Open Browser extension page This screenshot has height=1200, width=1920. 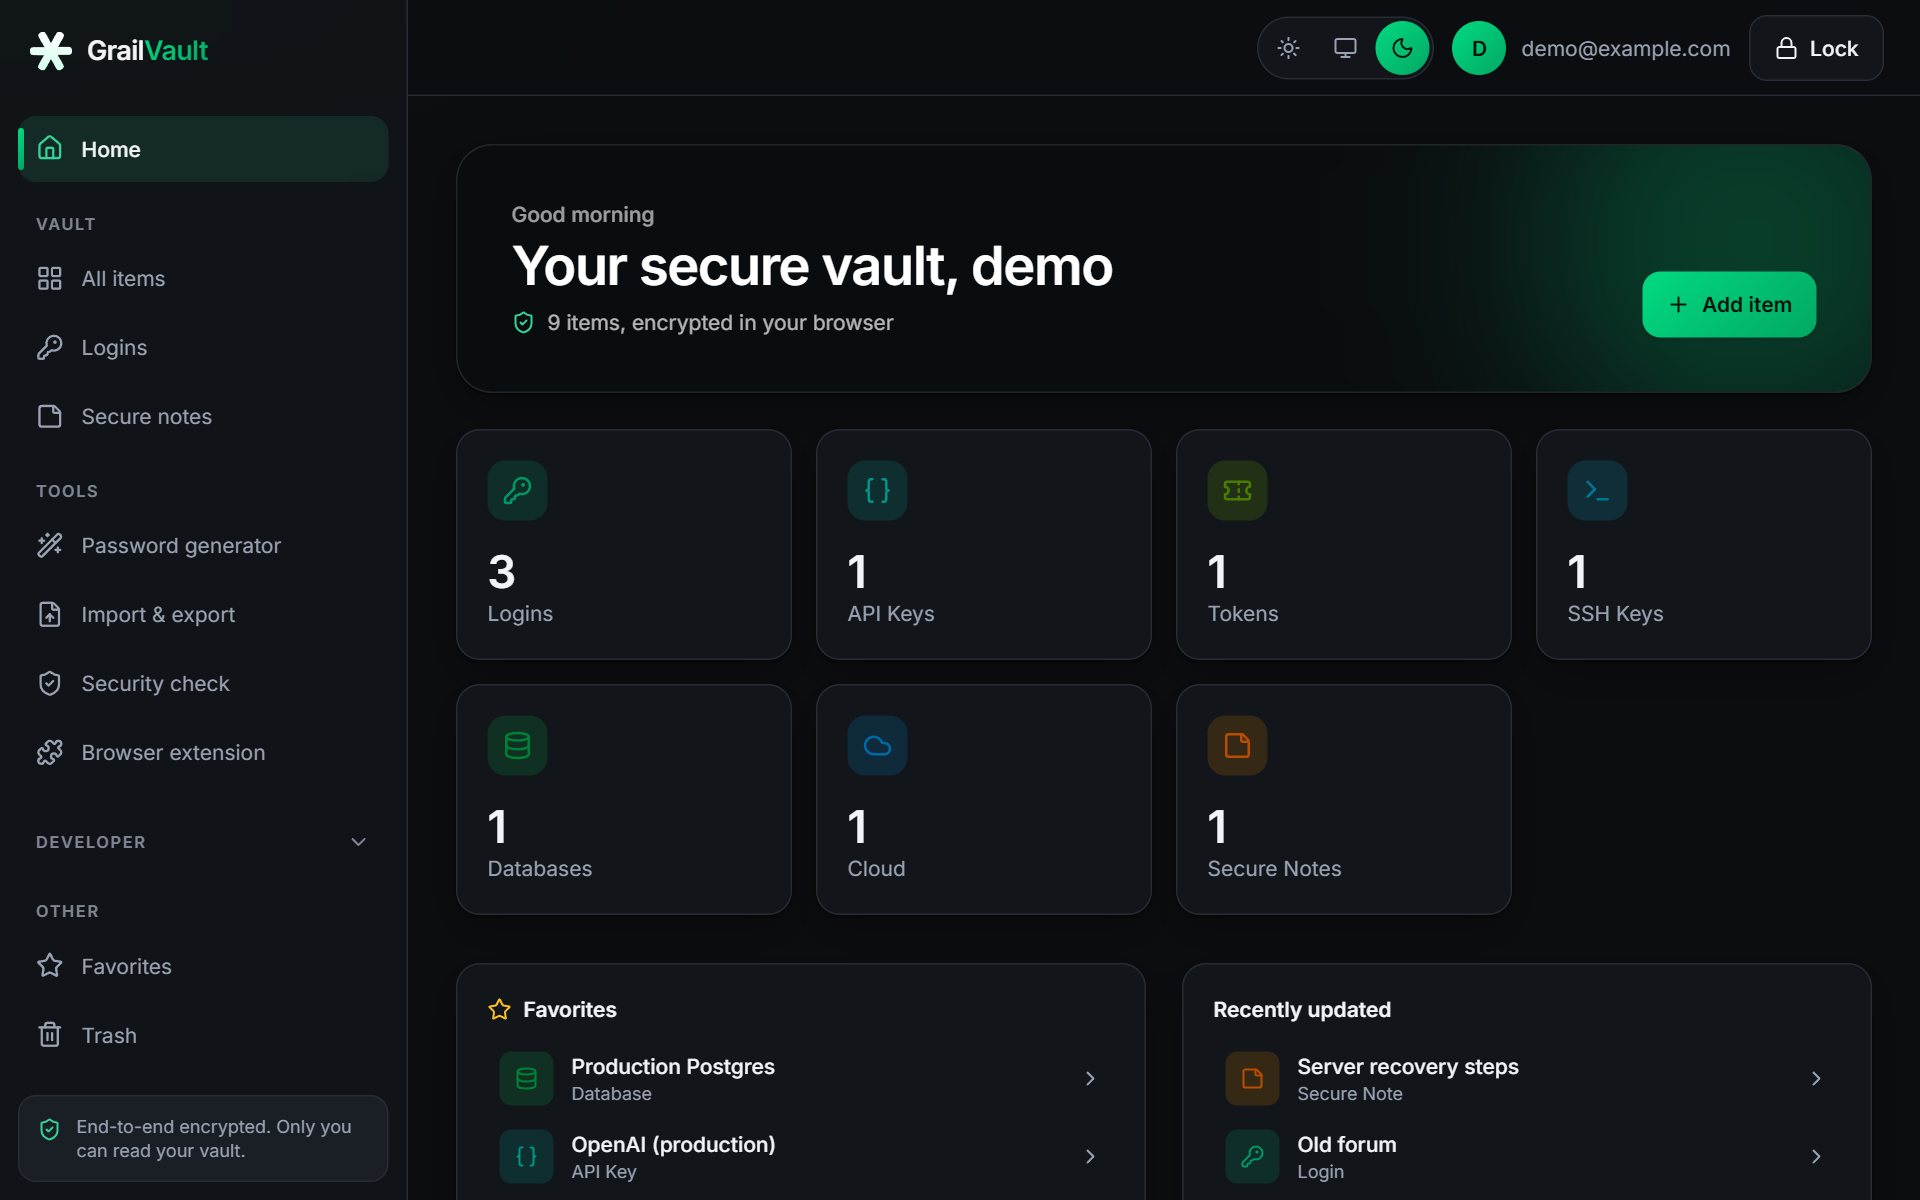203,752
